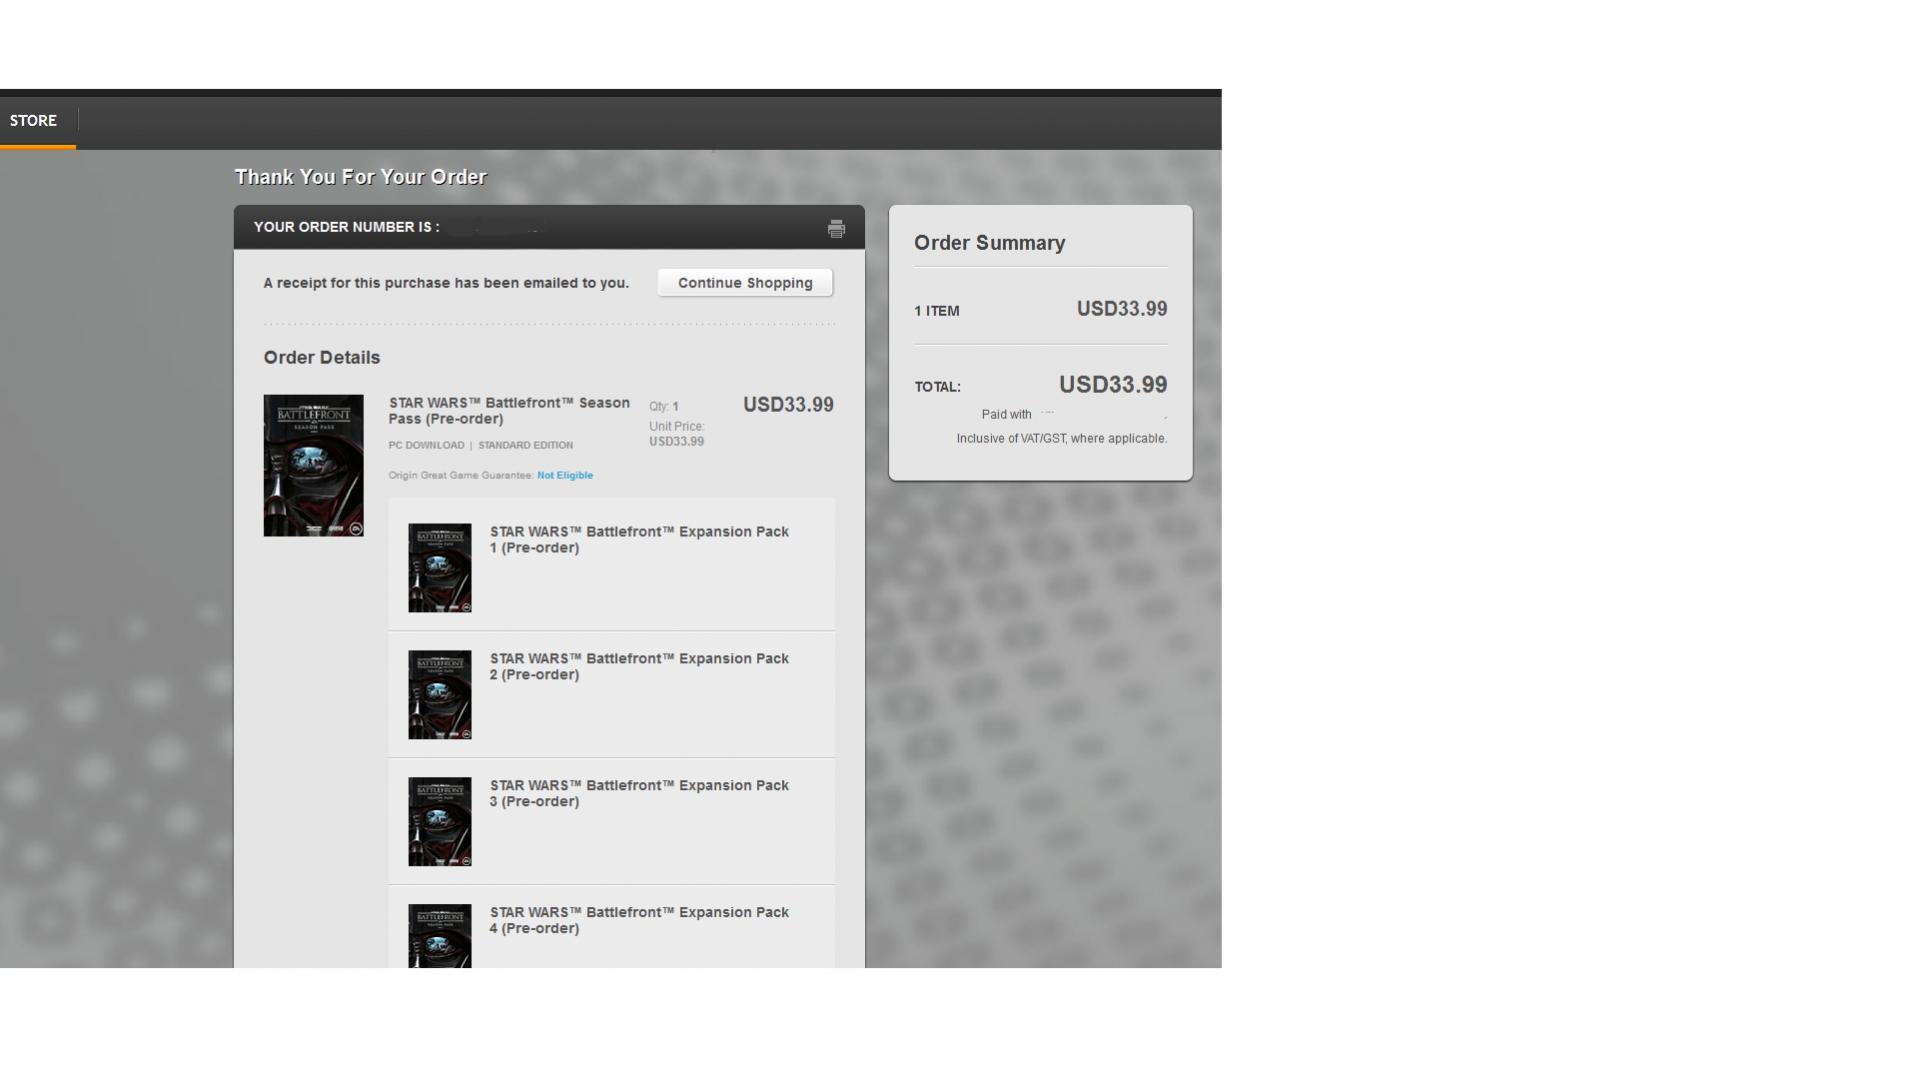Click the Qty: 1 text
This screenshot has height=1079, width=1918.
664,407
